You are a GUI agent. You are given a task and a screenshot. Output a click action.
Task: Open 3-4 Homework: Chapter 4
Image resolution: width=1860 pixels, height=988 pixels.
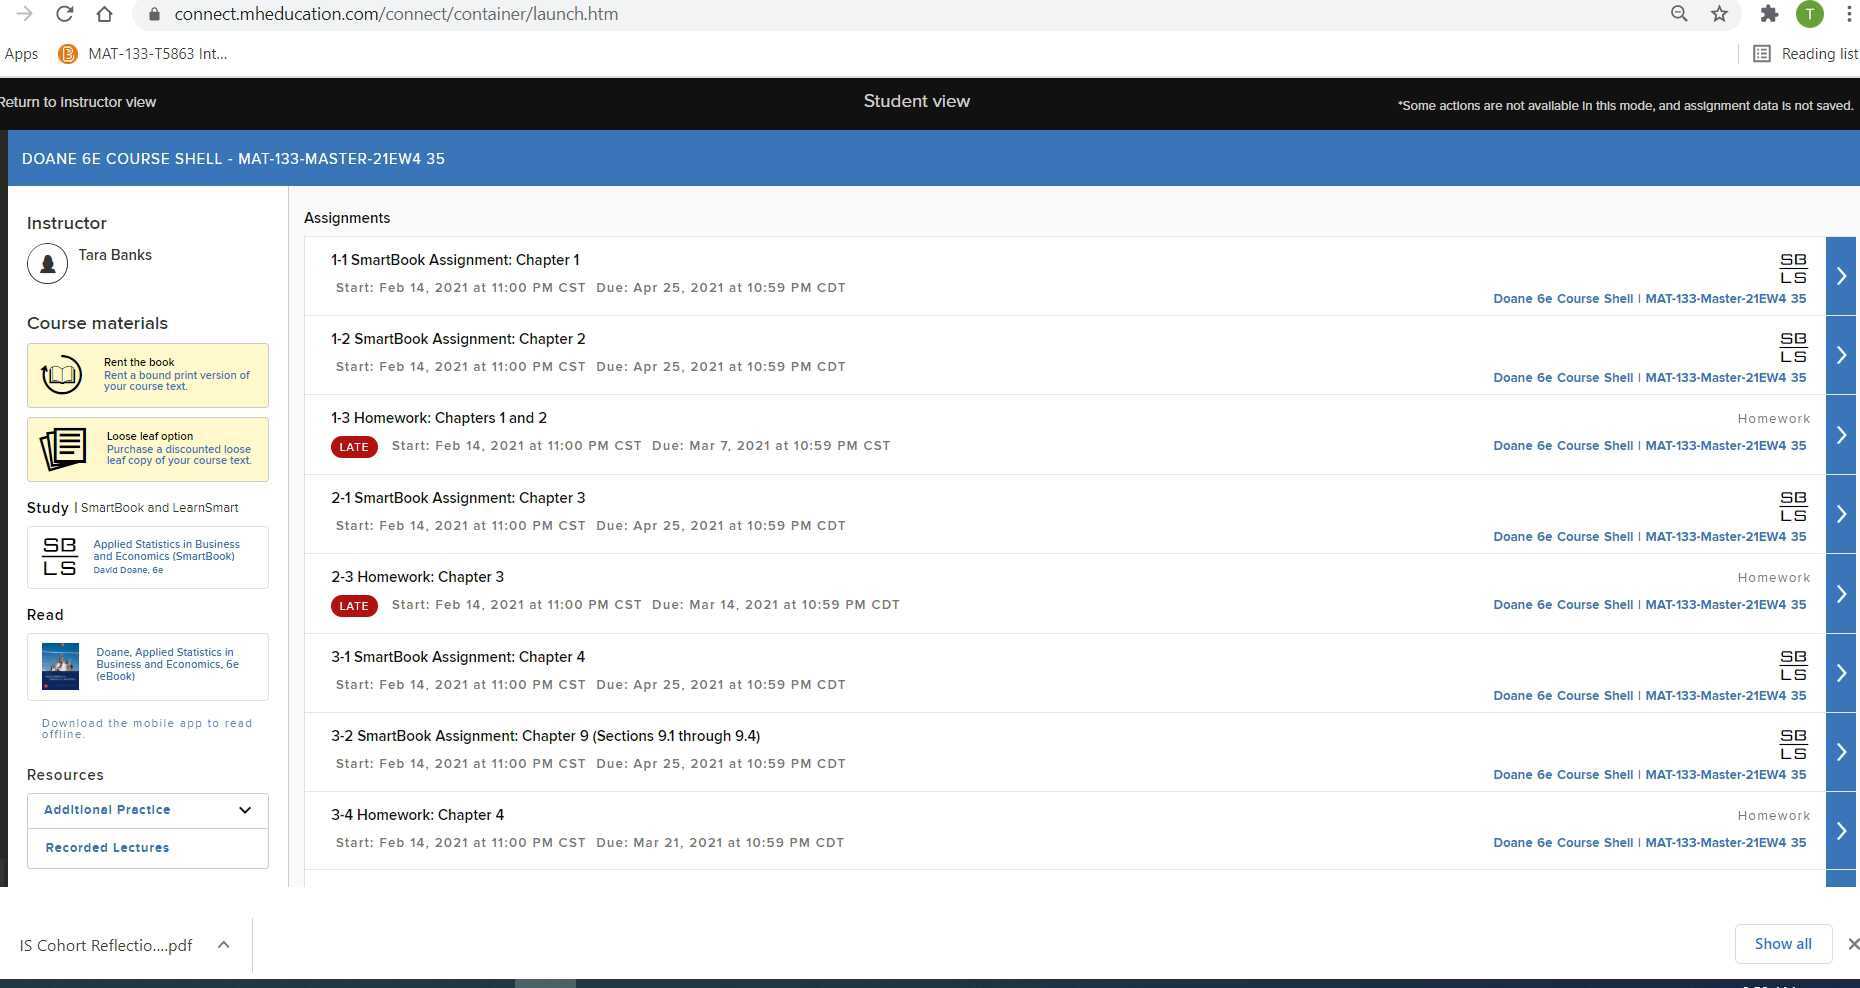[417, 815]
